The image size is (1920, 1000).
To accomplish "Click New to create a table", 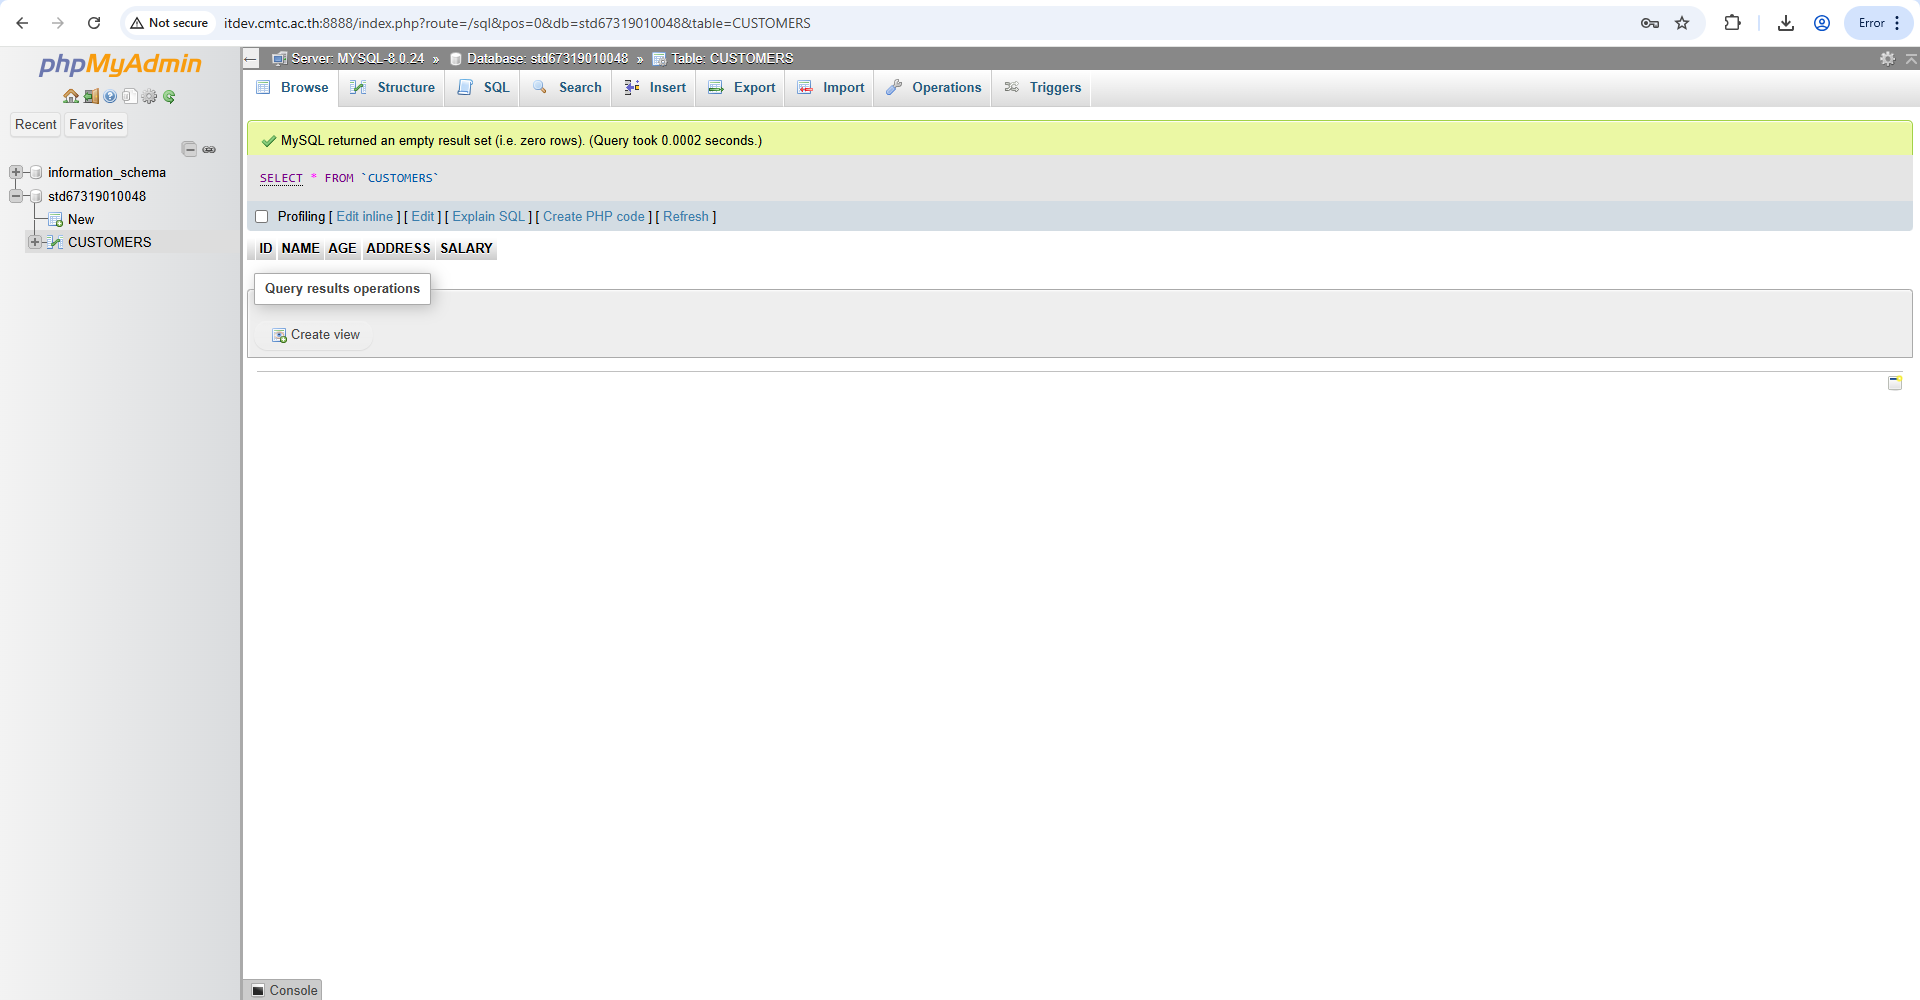I will [81, 219].
